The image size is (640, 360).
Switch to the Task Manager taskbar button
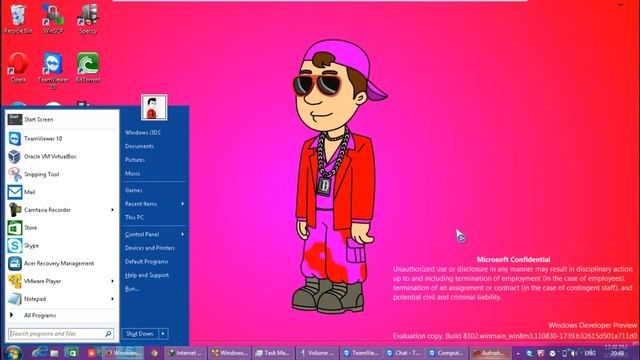click(273, 353)
